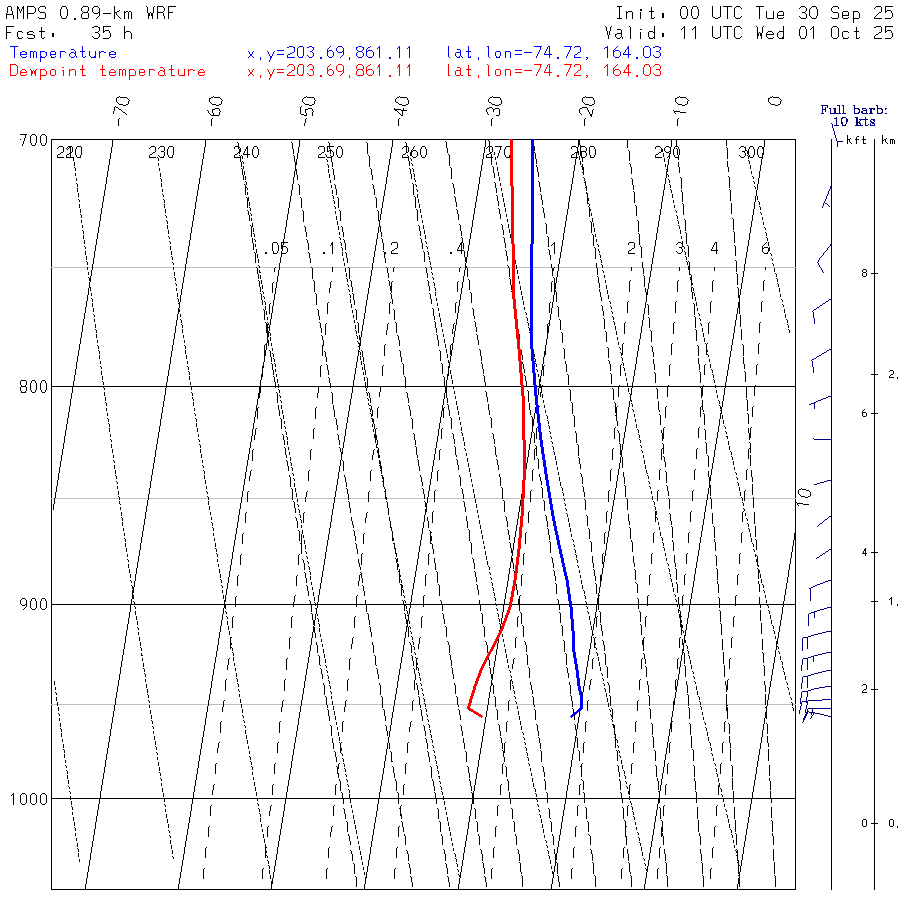Image resolution: width=900 pixels, height=900 pixels.
Task: Click the -50 temperature axis label
Action: (308, 111)
